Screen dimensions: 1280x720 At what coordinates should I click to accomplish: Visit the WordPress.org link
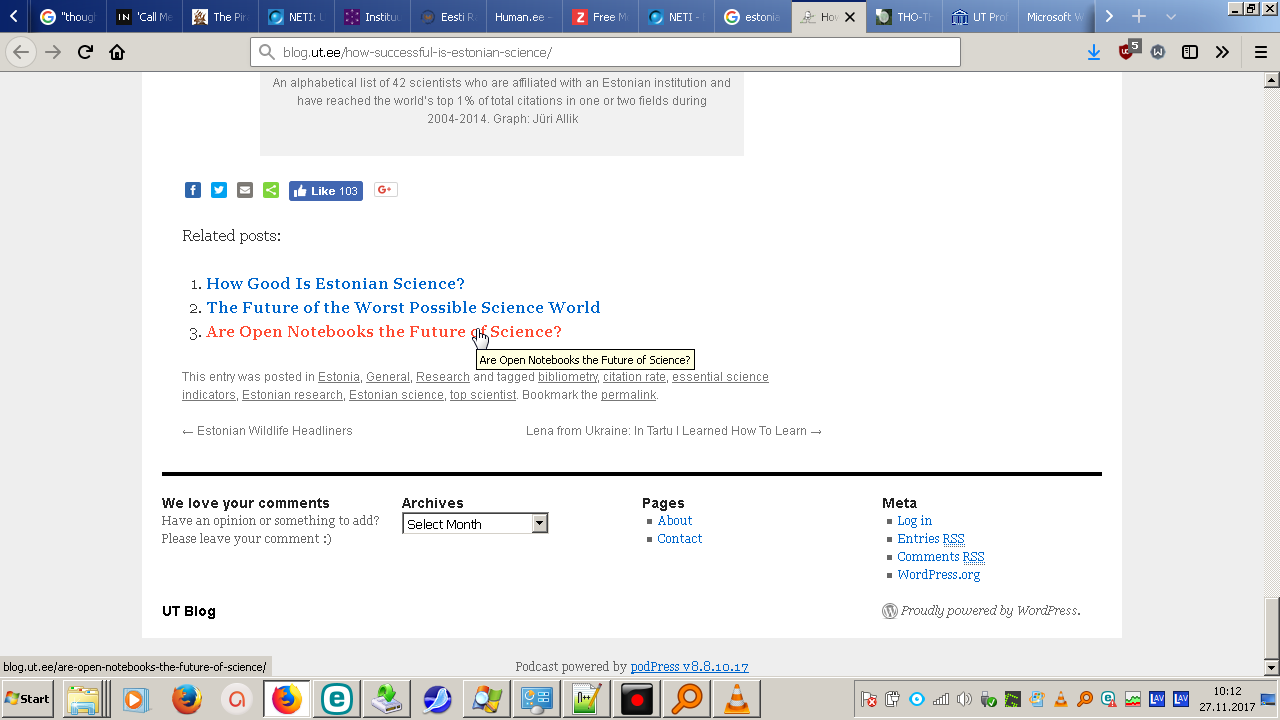click(x=939, y=575)
